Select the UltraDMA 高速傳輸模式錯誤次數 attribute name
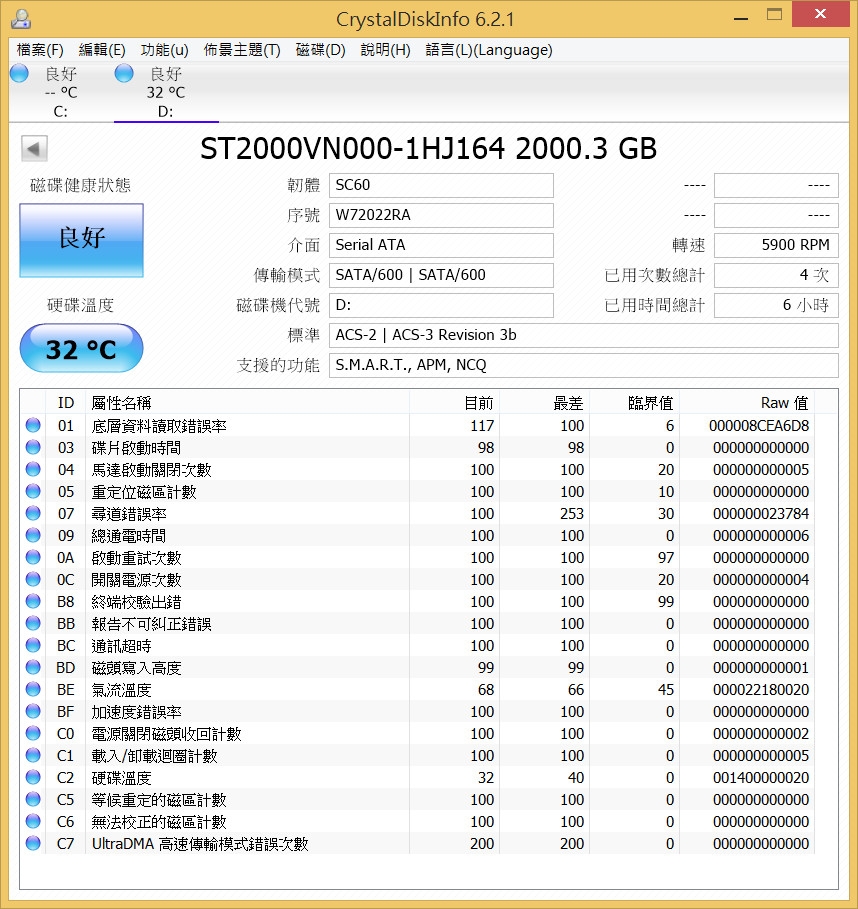Screen dimensions: 858x909 [x=200, y=844]
